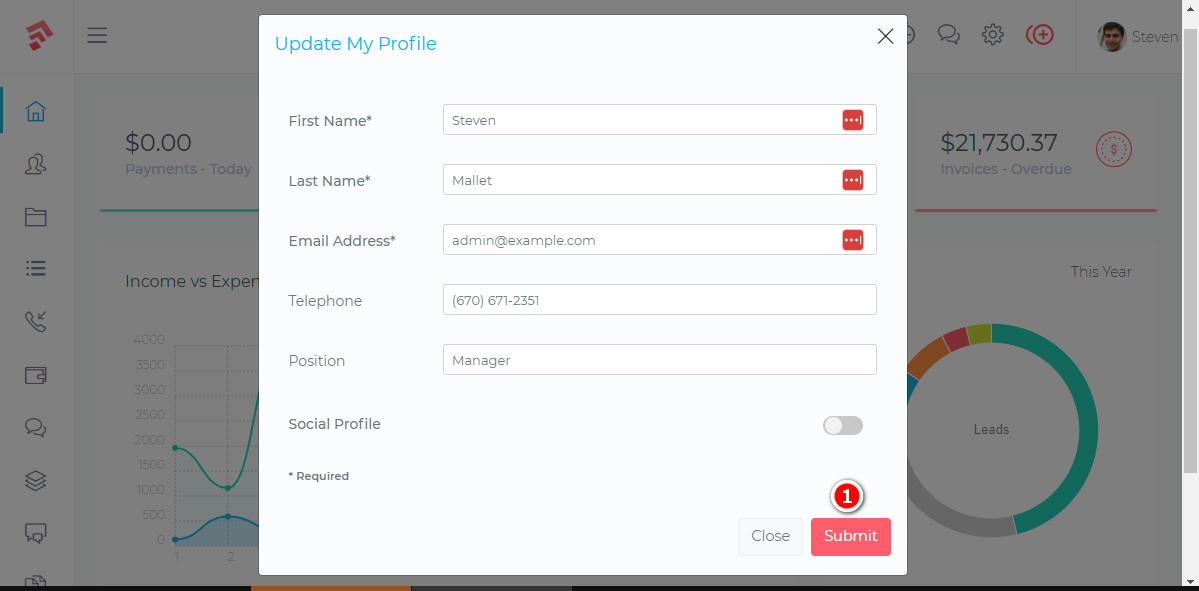Click the Position input field
Image resolution: width=1199 pixels, height=591 pixels.
pos(659,360)
